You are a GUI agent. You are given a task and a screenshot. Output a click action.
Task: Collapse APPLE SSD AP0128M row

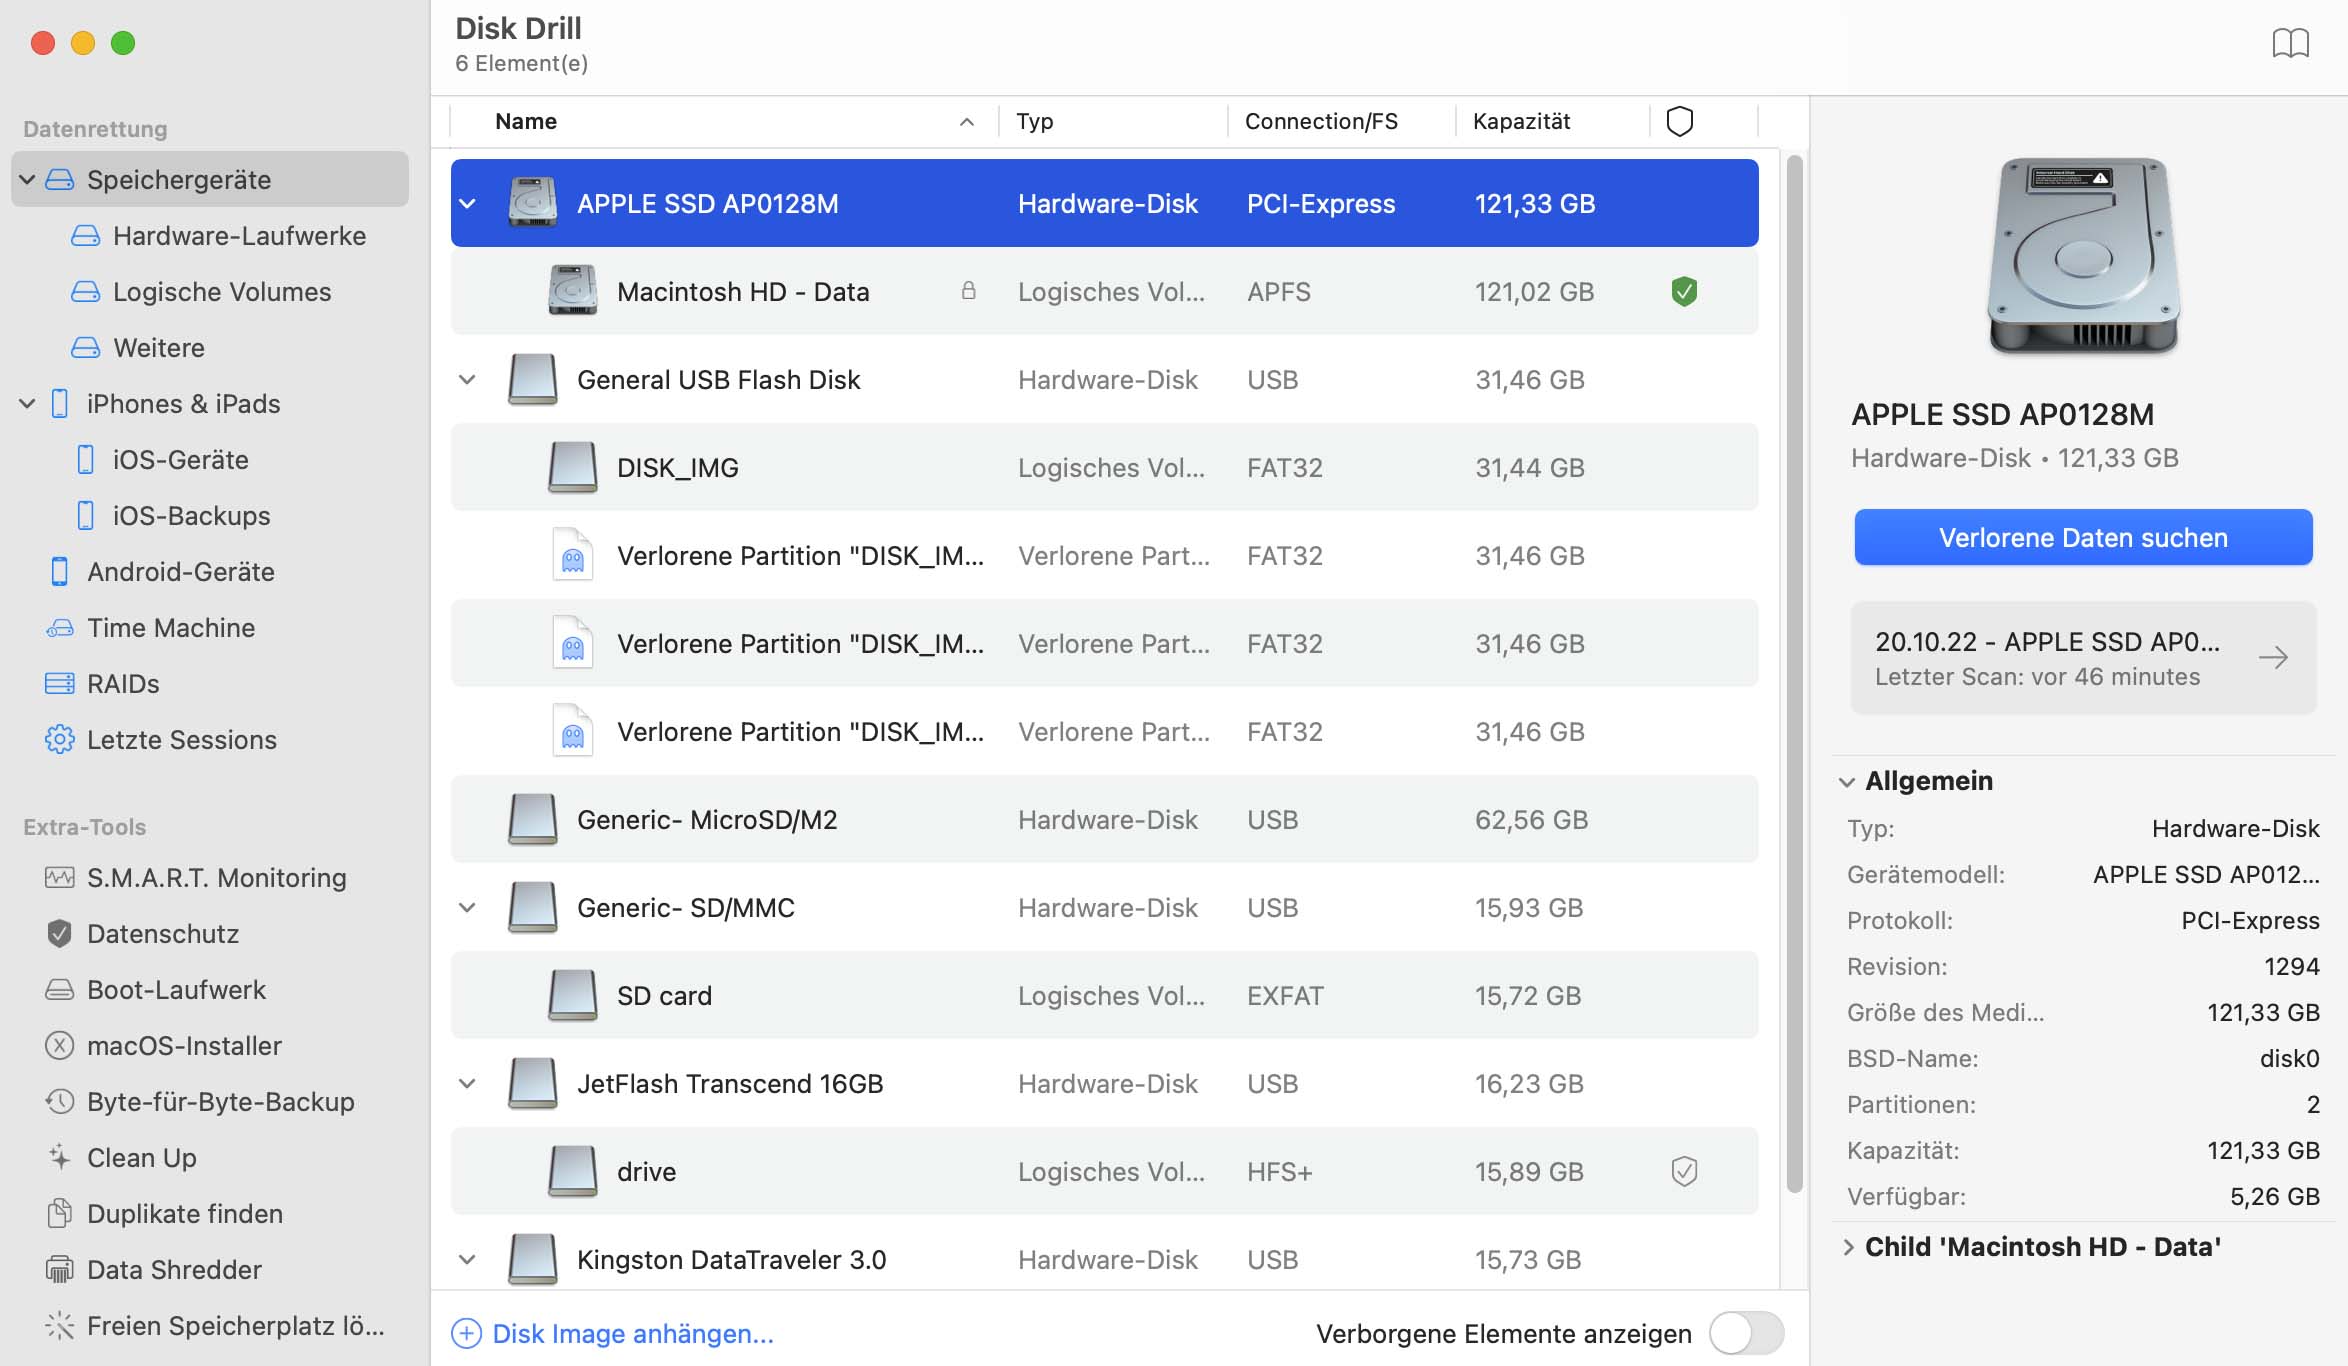click(x=467, y=204)
